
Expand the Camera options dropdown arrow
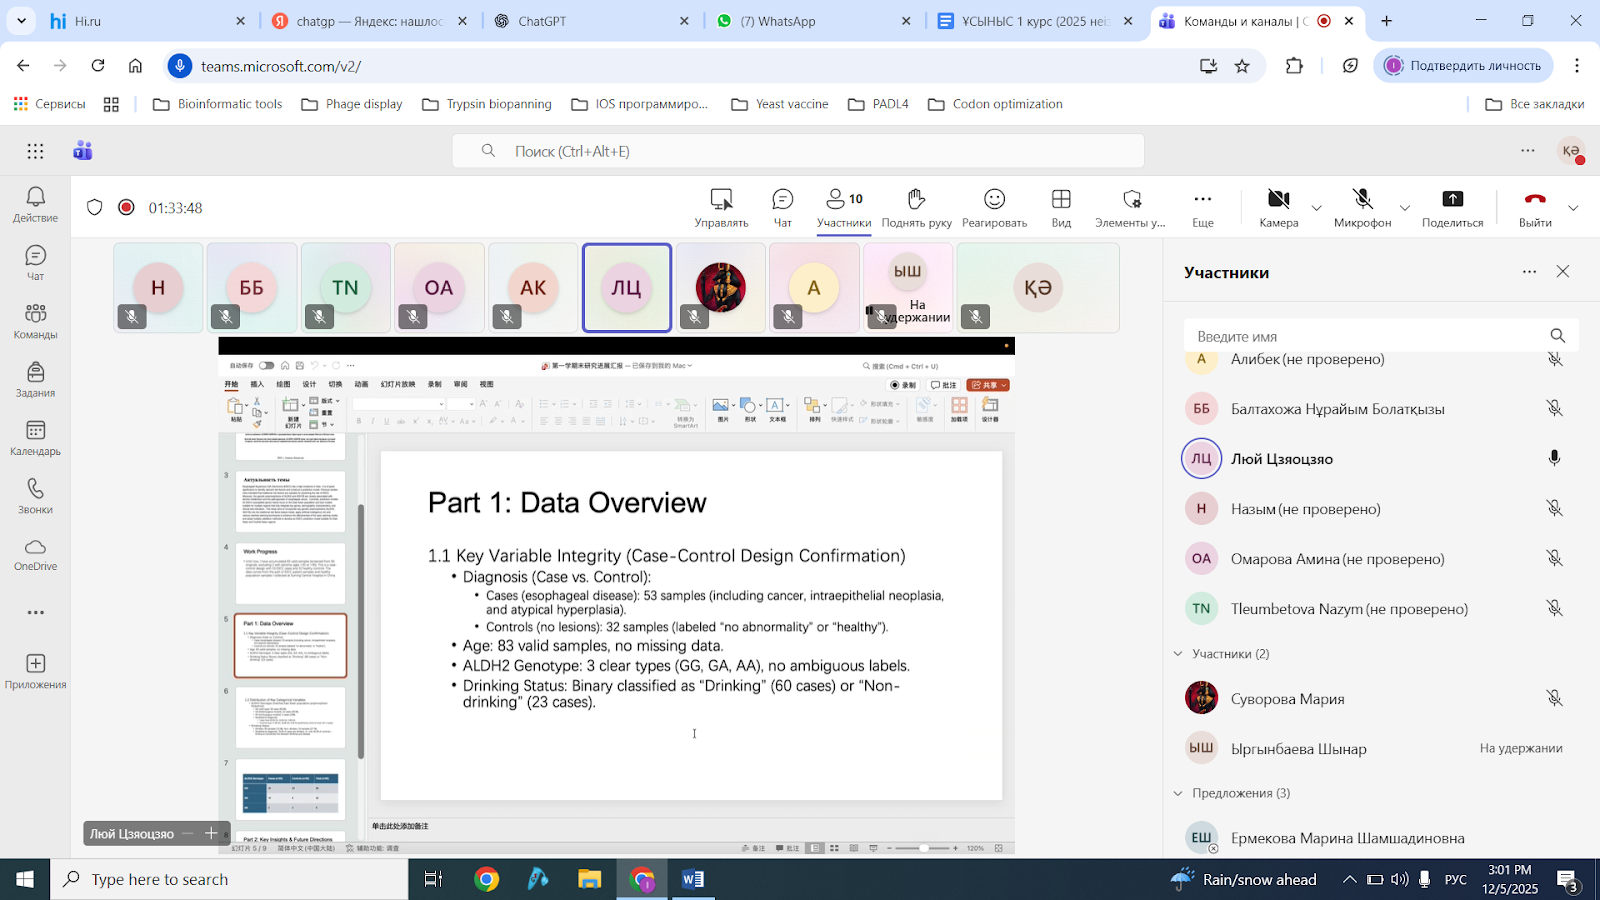point(1316,208)
